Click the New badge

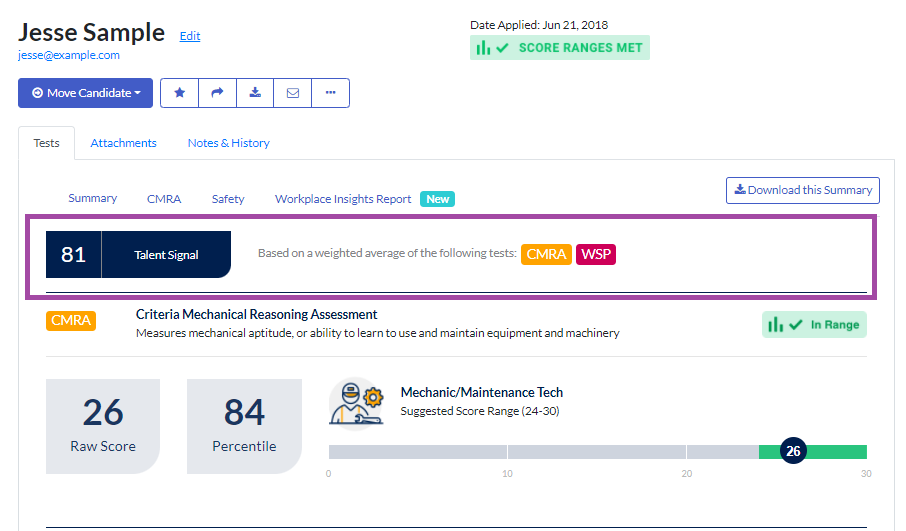[x=437, y=199]
